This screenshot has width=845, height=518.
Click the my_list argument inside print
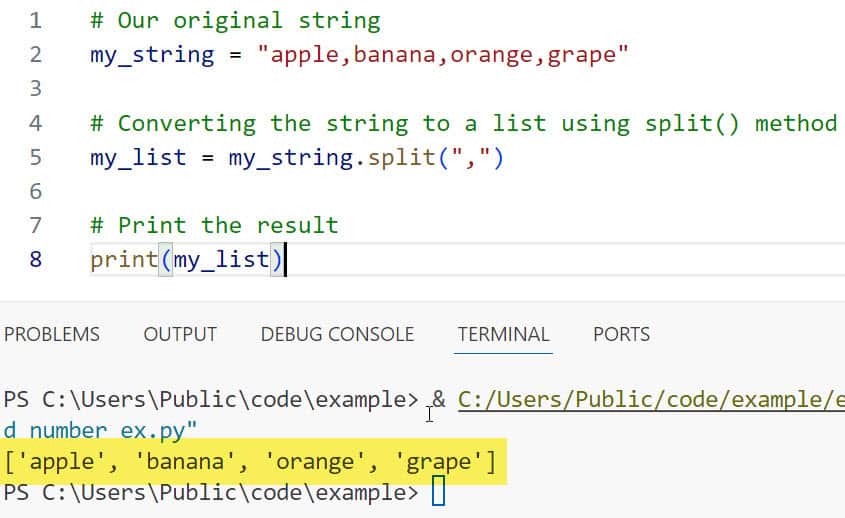click(x=221, y=260)
